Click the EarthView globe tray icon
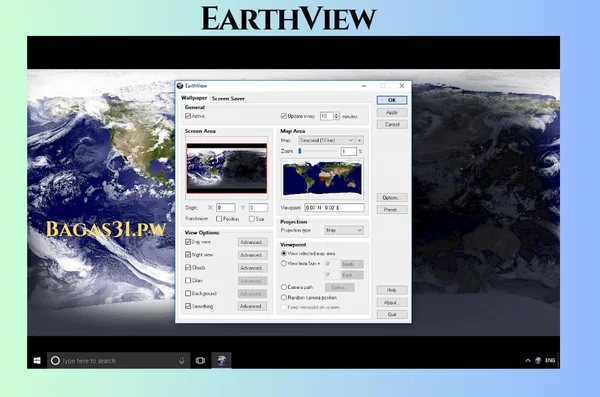 pos(538,360)
